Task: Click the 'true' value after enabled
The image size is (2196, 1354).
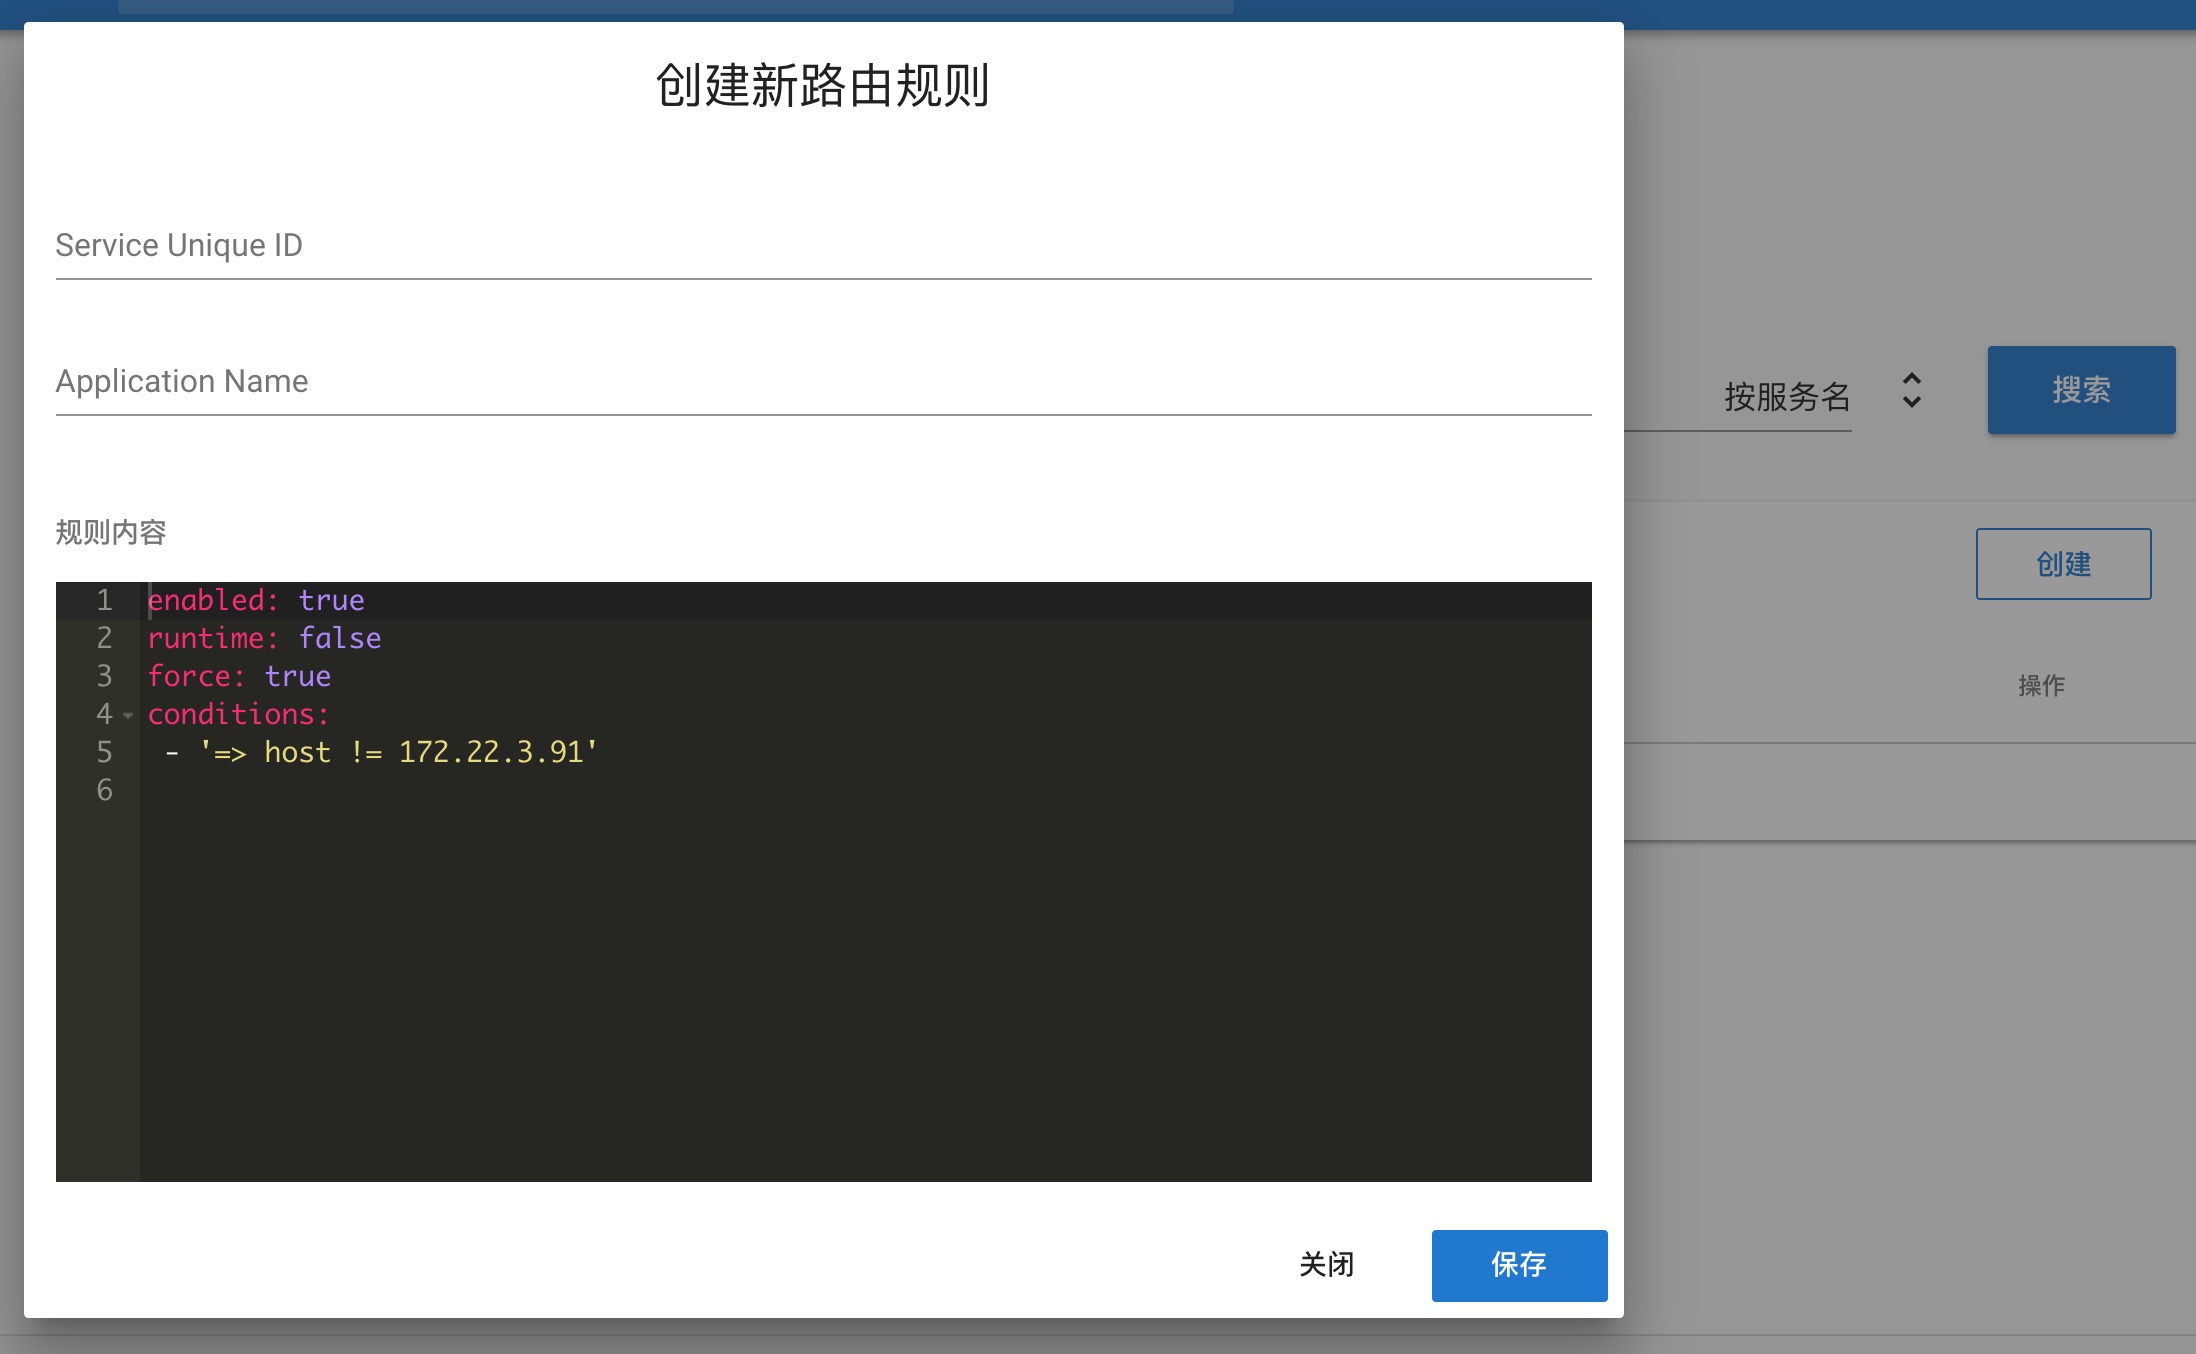Action: point(331,601)
